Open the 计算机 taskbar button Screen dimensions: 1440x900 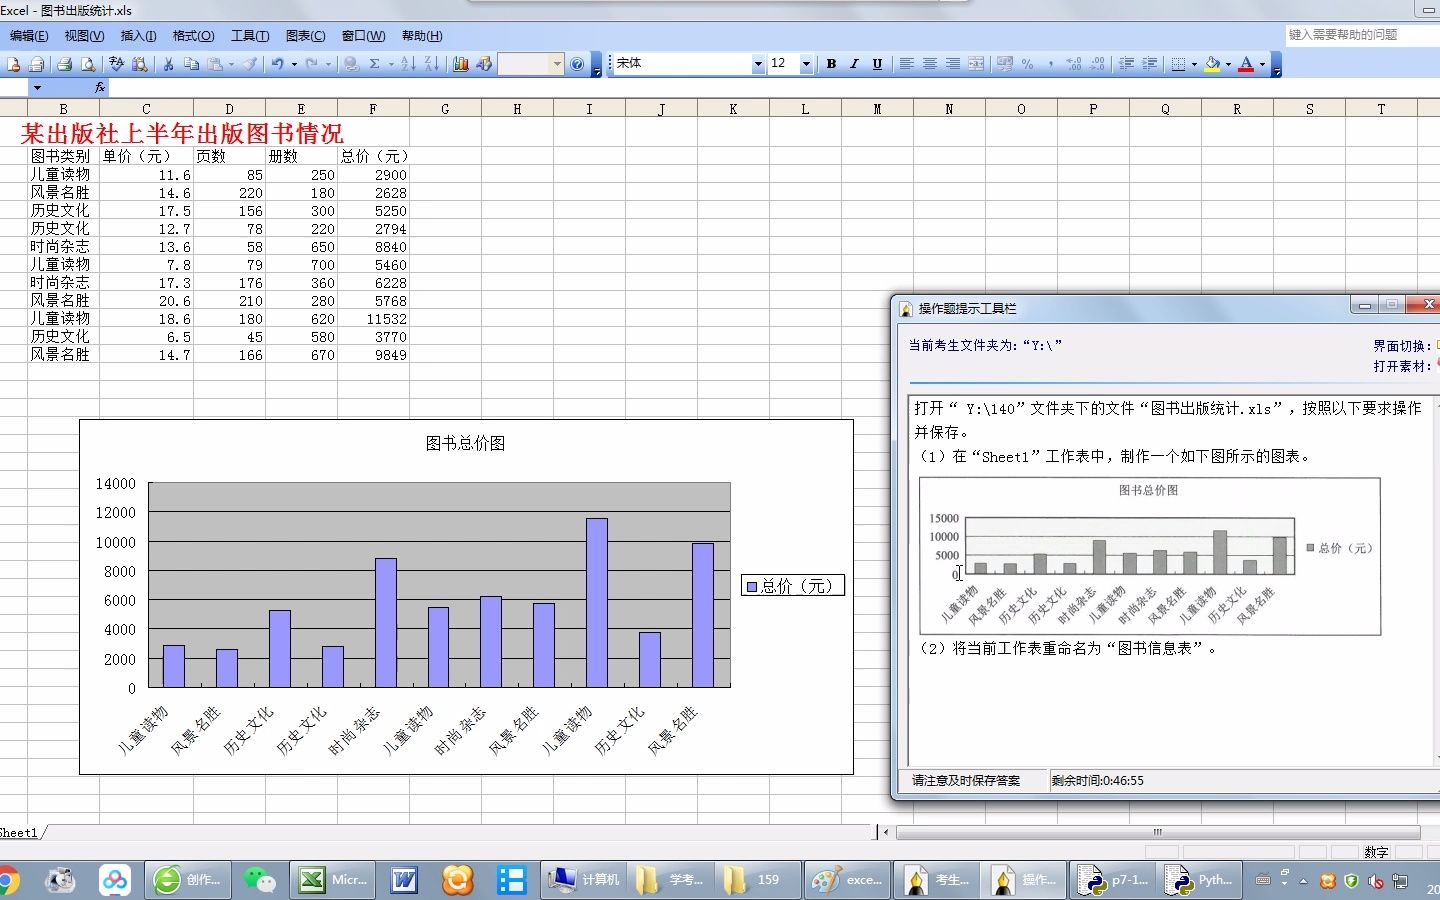(x=583, y=880)
